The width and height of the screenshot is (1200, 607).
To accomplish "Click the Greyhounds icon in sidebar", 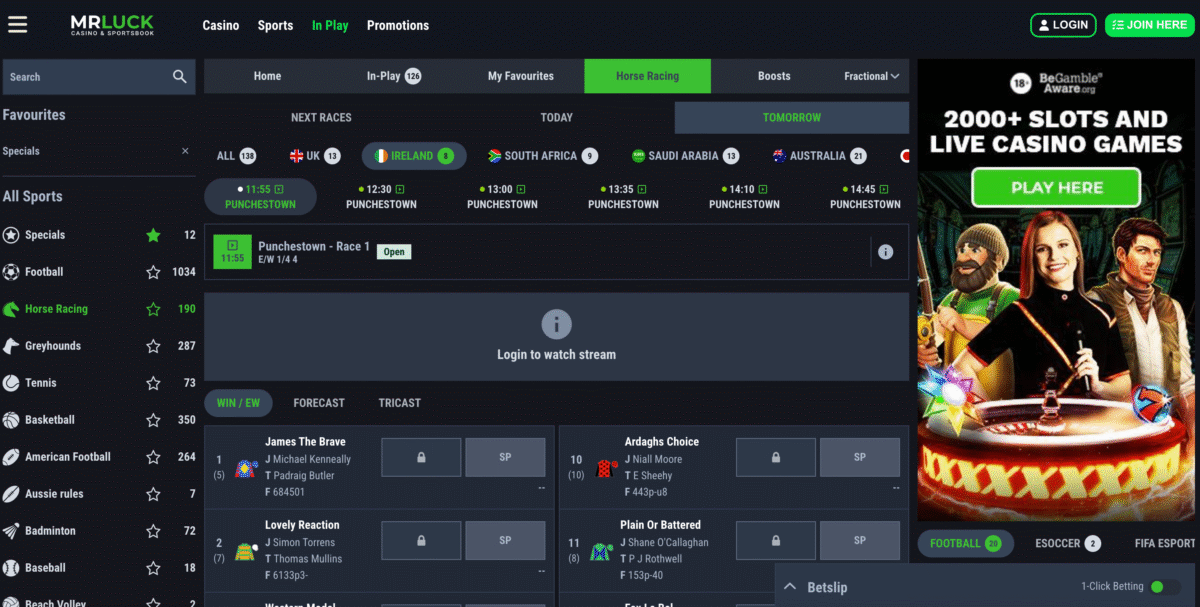I will click(11, 346).
